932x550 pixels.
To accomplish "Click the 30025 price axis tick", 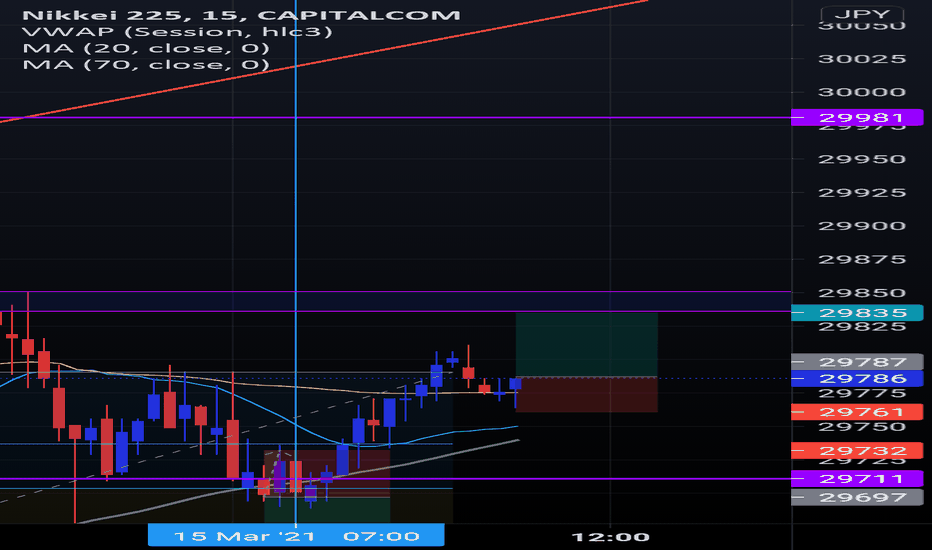I will (862, 59).
